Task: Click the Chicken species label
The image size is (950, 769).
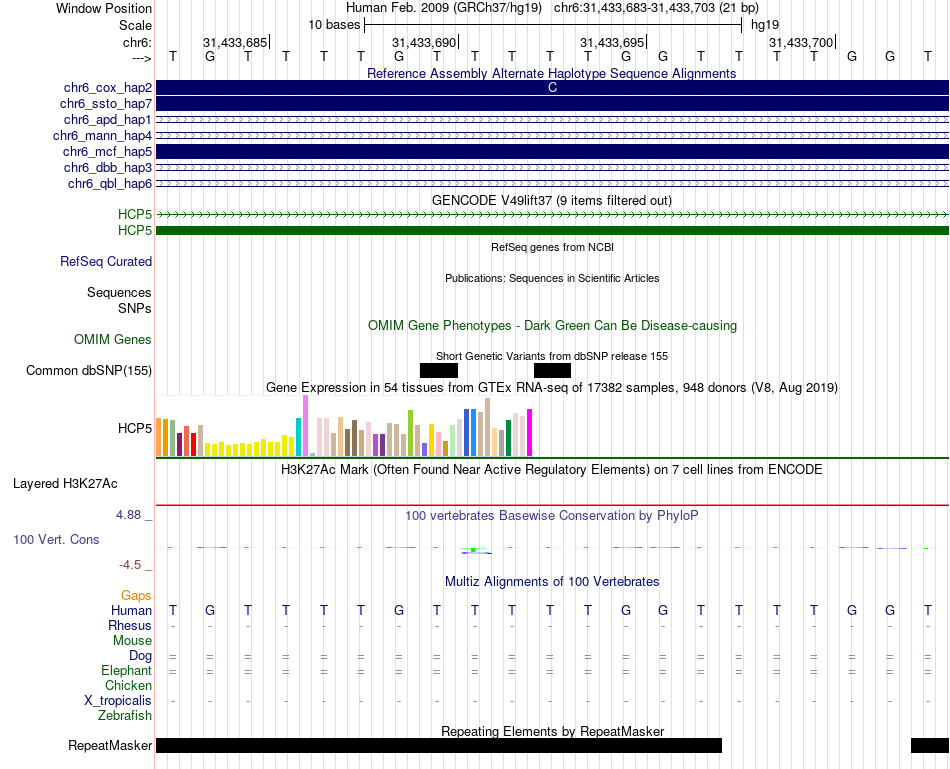Action: pyautogui.click(x=128, y=685)
